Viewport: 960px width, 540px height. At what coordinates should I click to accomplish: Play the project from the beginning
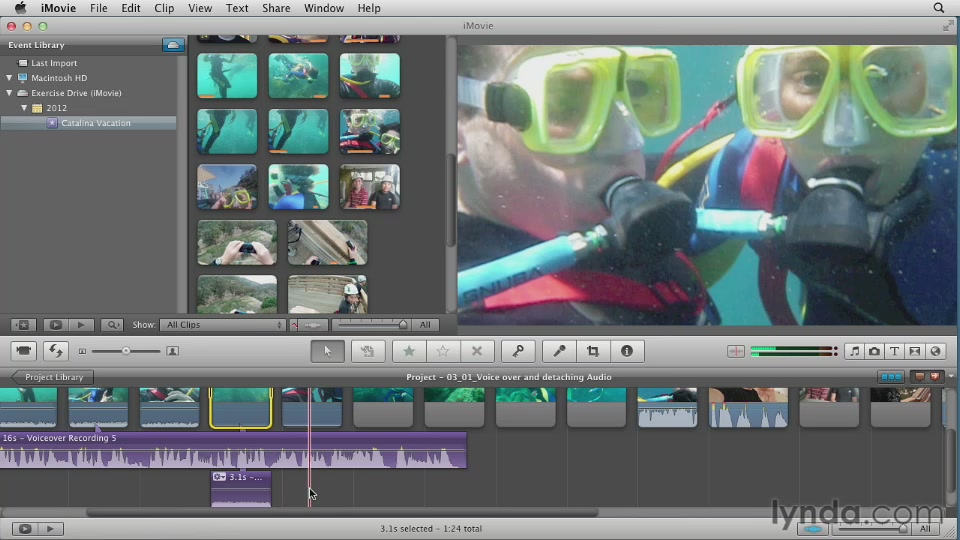coord(51,529)
